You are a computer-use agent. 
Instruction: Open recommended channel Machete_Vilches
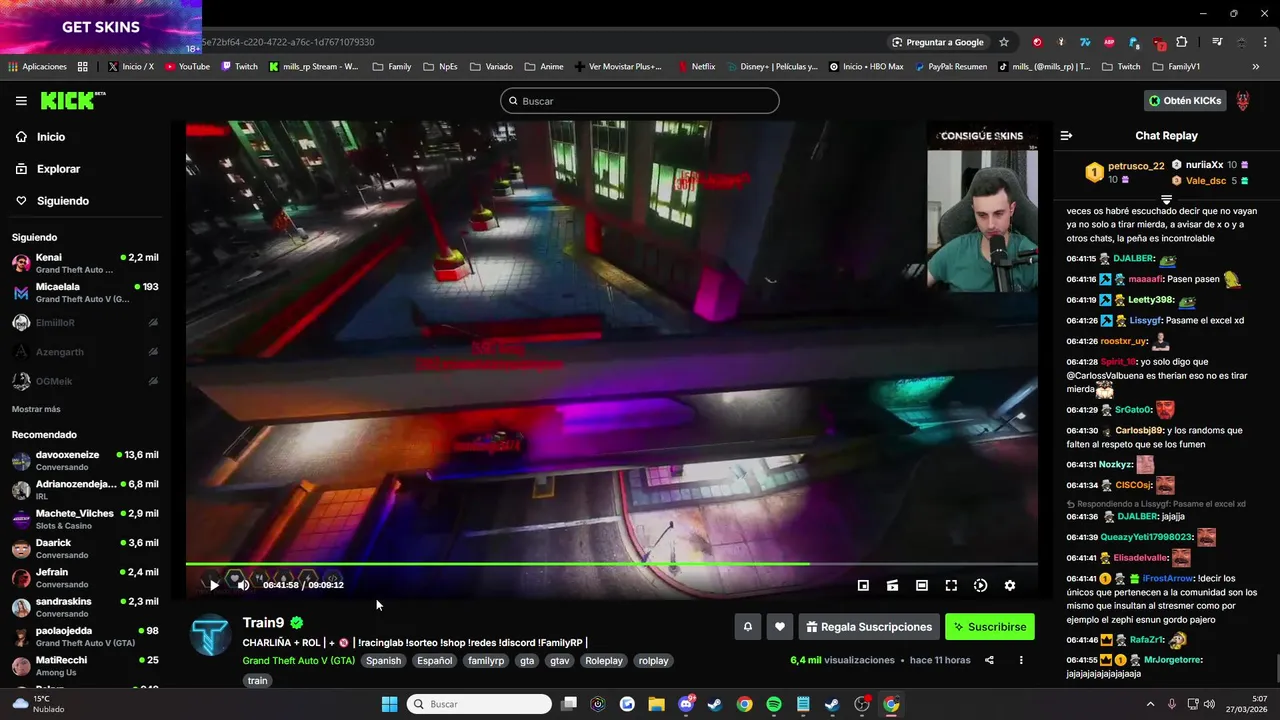(85, 519)
